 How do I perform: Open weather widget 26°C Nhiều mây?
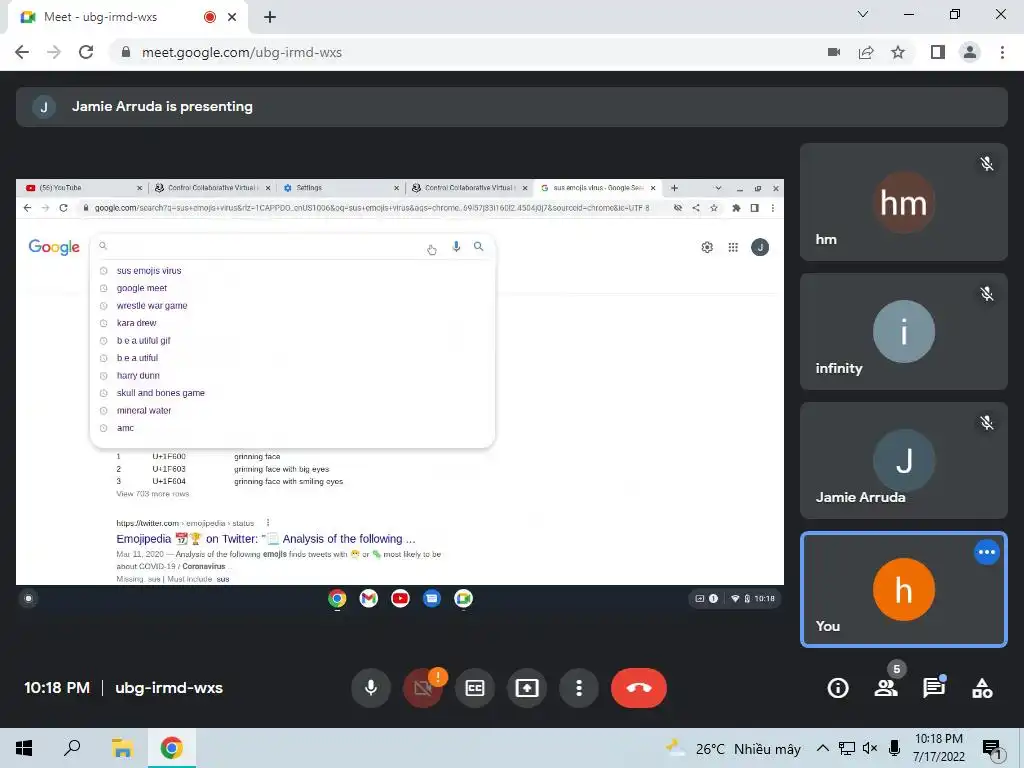(733, 748)
